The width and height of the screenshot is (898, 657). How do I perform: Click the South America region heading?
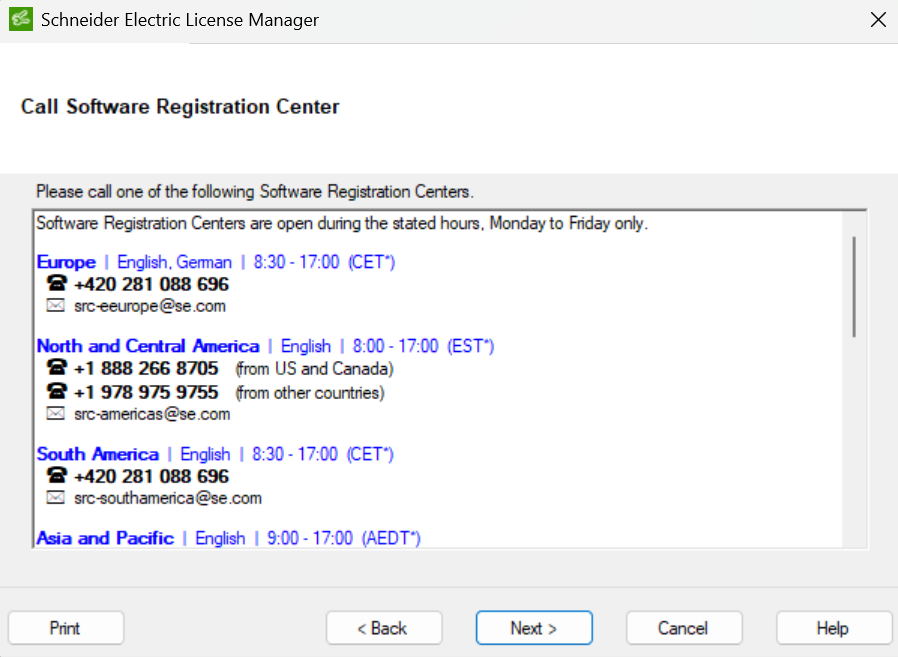tap(97, 454)
